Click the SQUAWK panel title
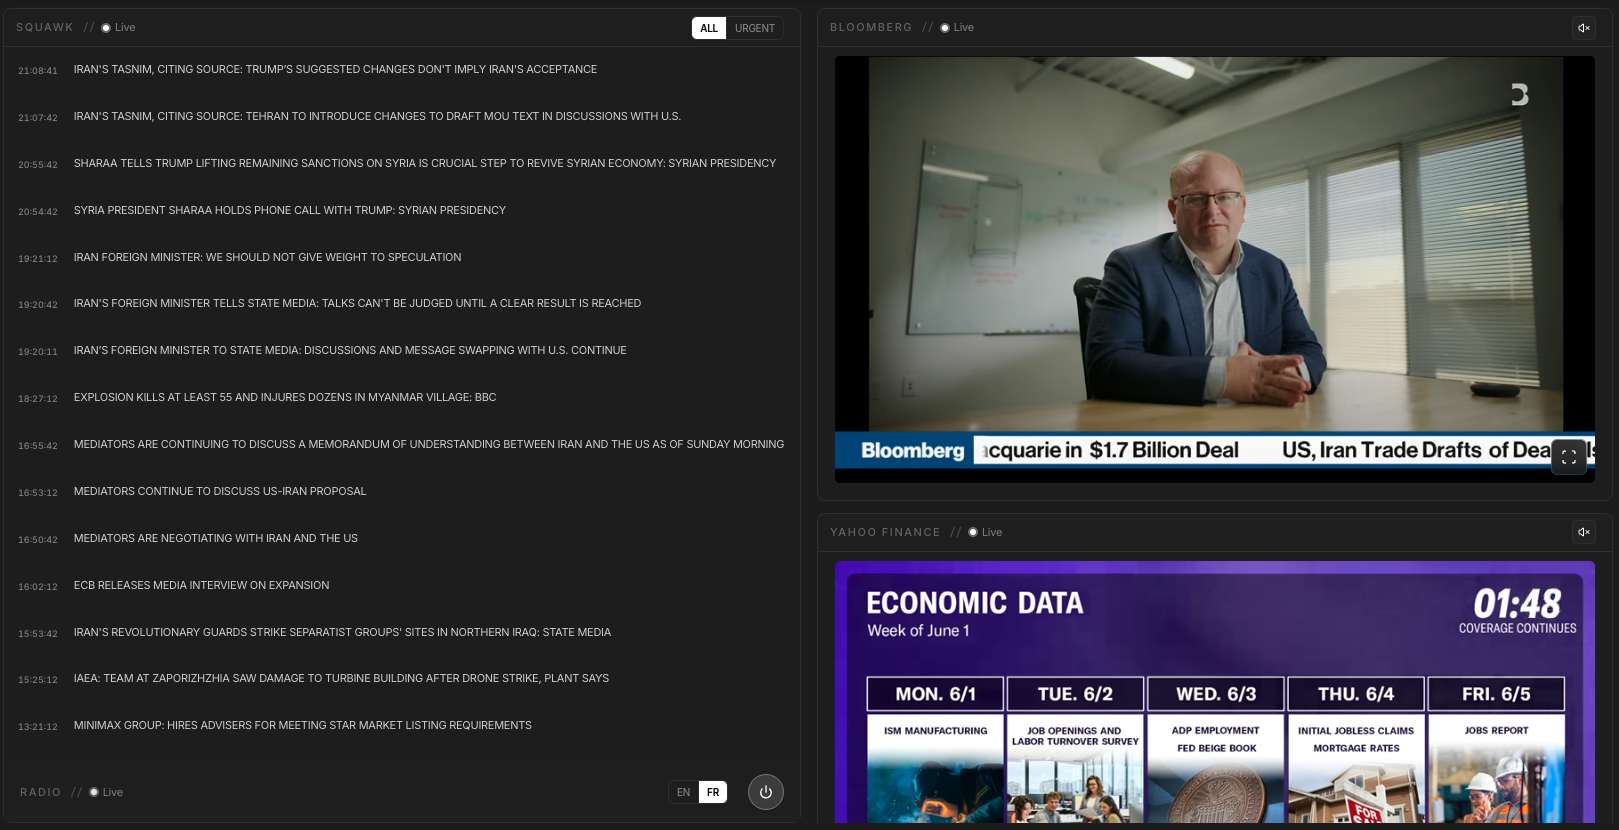The height and width of the screenshot is (830, 1619). pos(45,28)
